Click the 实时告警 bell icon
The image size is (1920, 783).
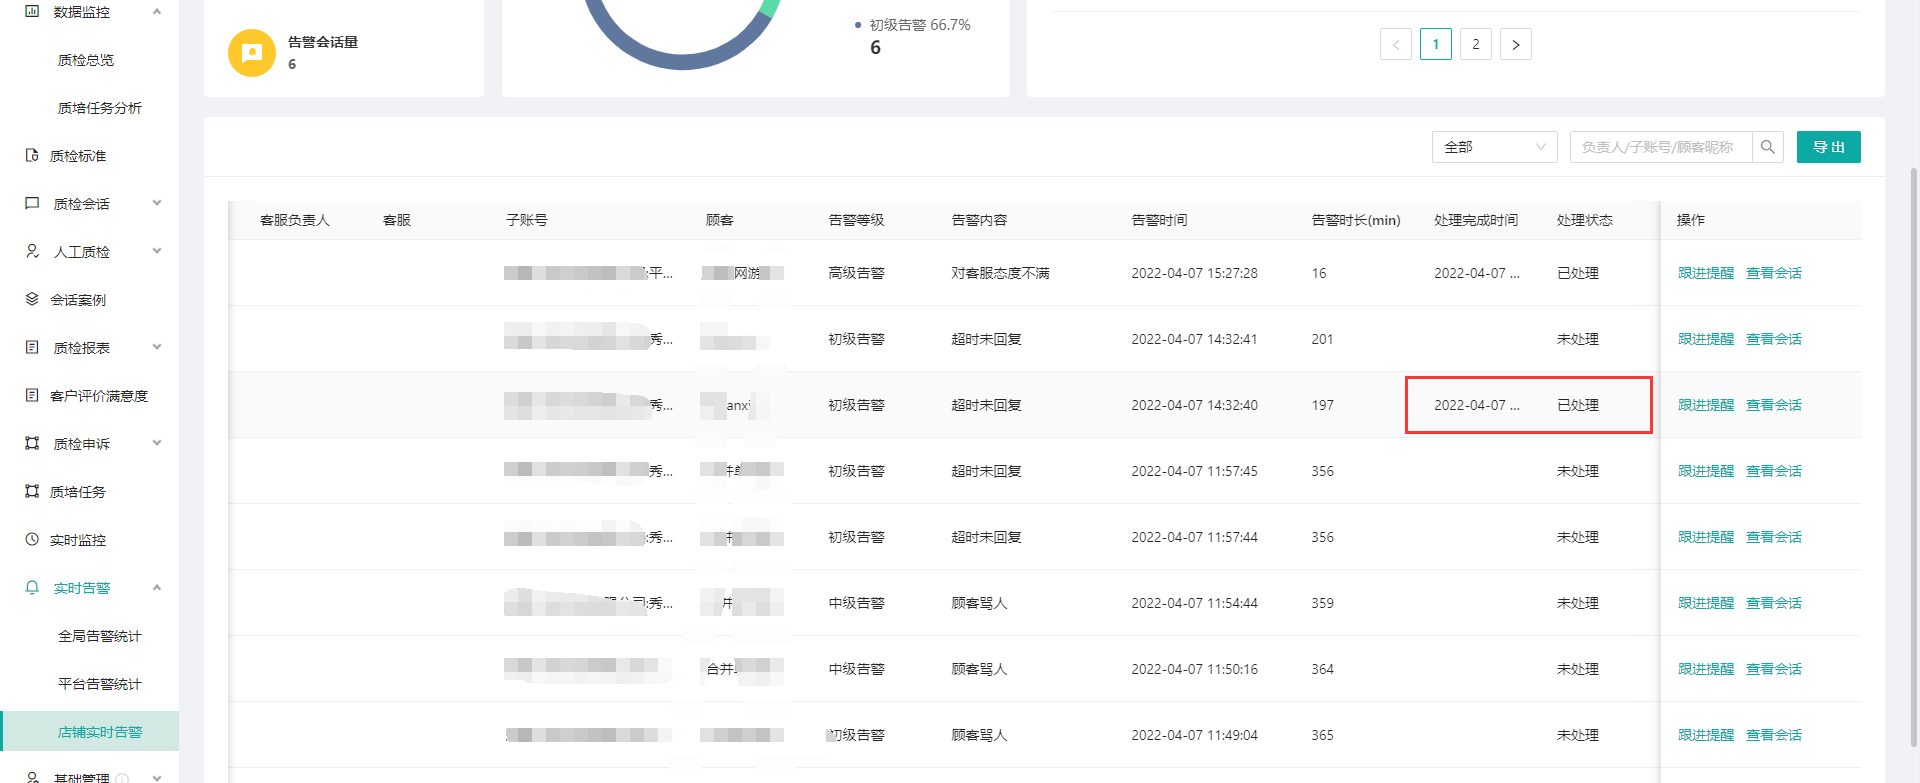(x=32, y=587)
